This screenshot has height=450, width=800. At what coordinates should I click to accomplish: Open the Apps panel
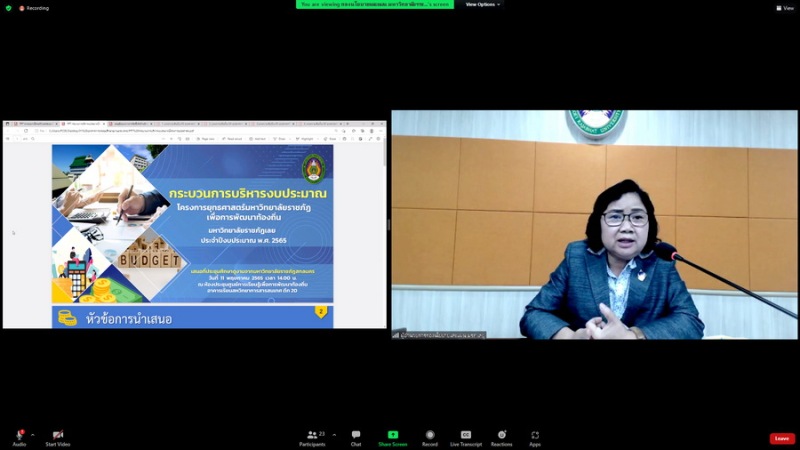click(535, 435)
